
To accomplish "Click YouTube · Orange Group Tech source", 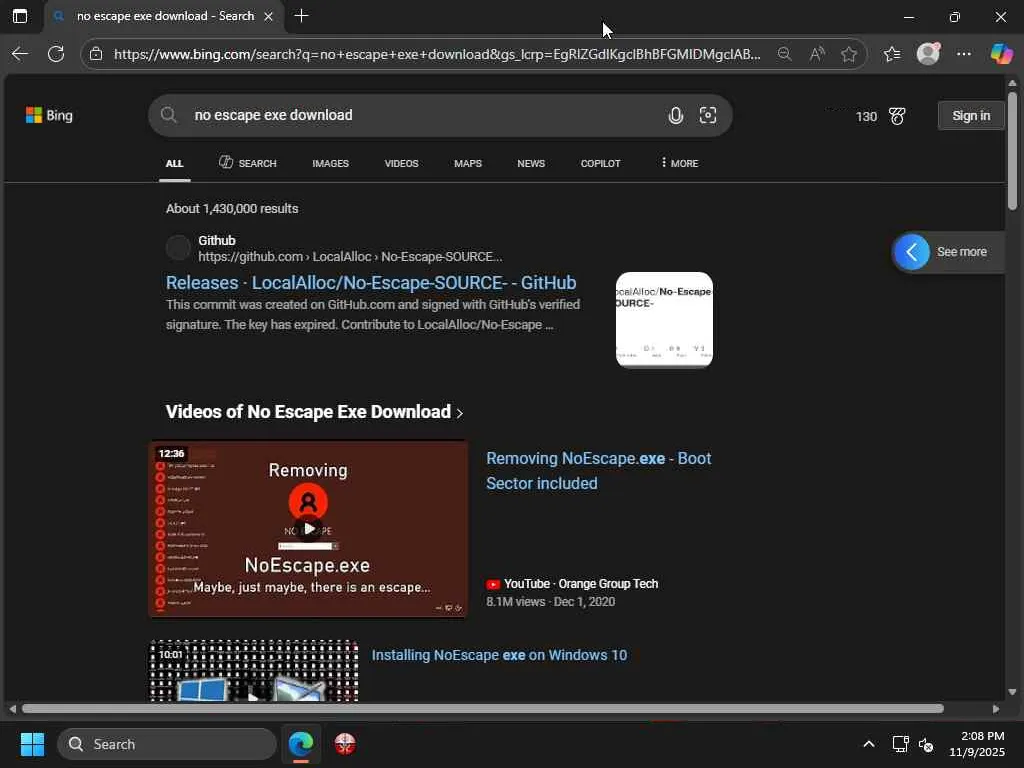I will pos(572,584).
